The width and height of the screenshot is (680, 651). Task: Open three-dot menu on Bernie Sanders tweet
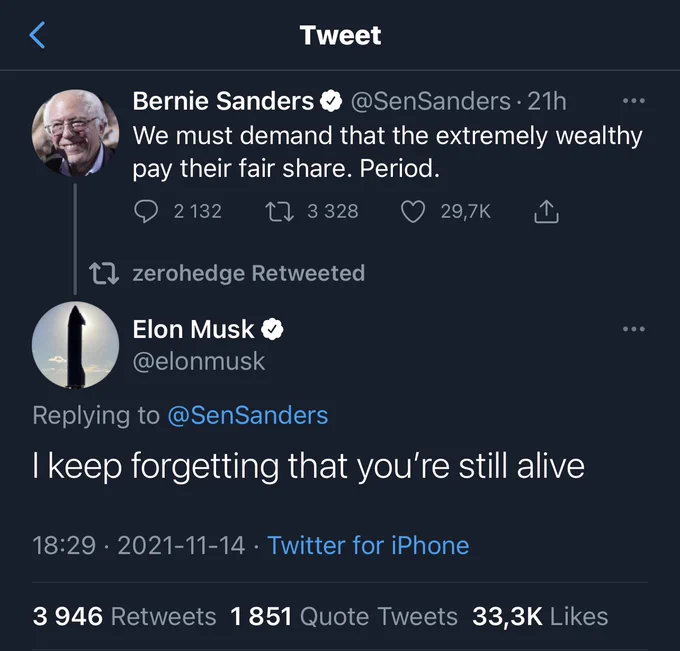point(634,101)
